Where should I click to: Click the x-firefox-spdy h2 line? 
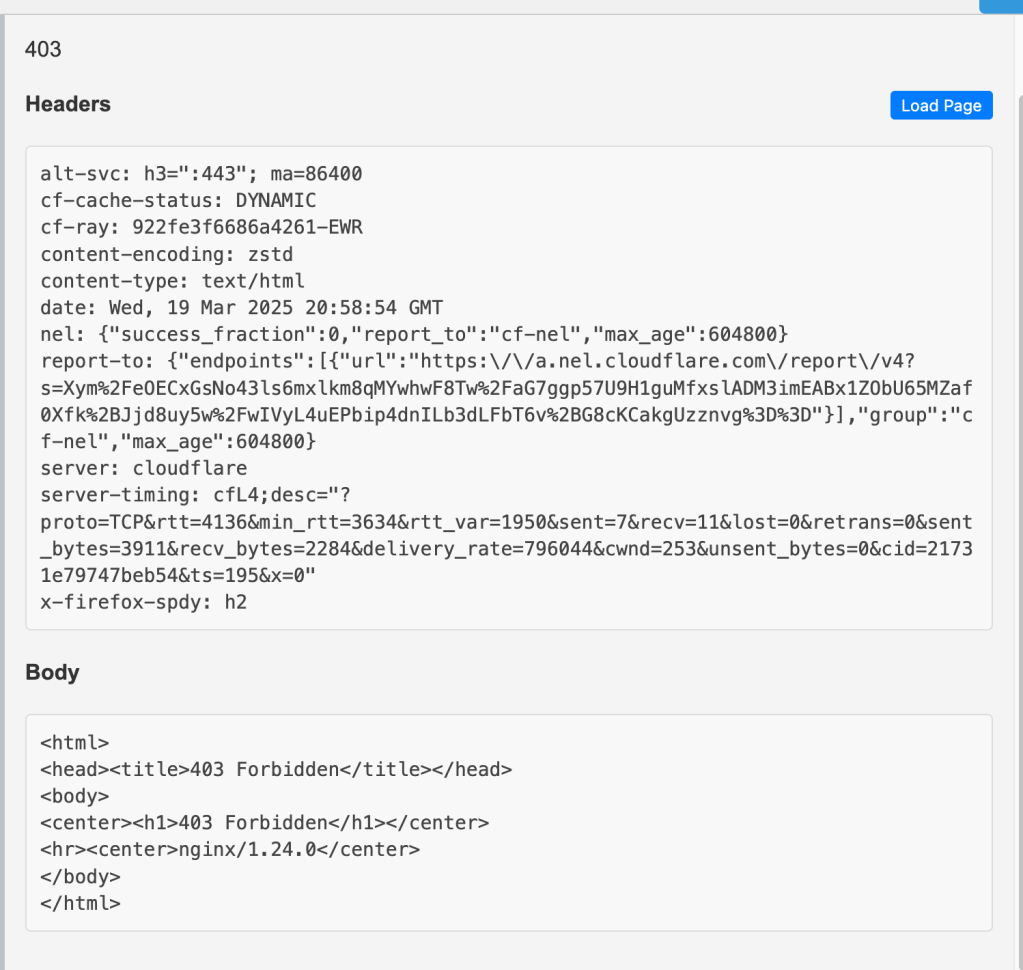pyautogui.click(x=143, y=602)
